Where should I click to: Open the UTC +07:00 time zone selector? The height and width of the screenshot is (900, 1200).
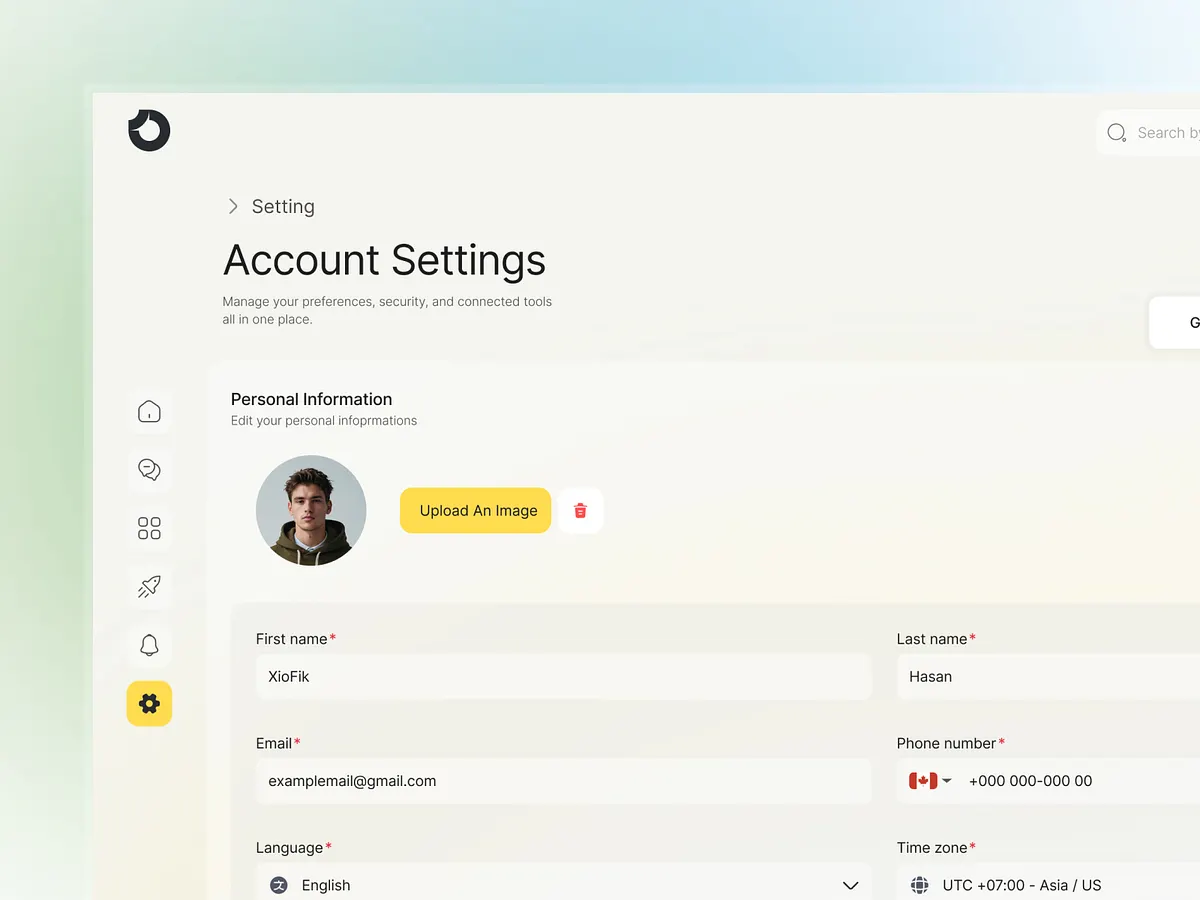tap(1020, 885)
